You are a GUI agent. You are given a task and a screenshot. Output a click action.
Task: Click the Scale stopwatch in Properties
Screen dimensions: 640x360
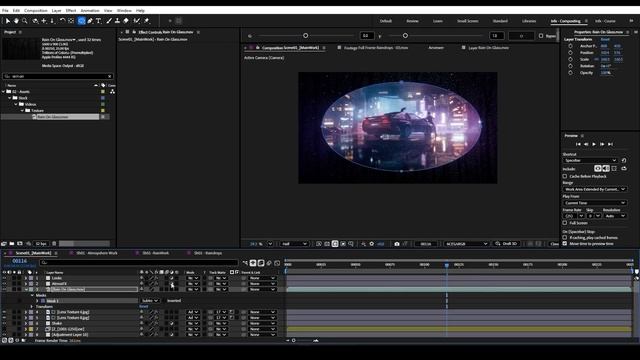click(x=570, y=59)
